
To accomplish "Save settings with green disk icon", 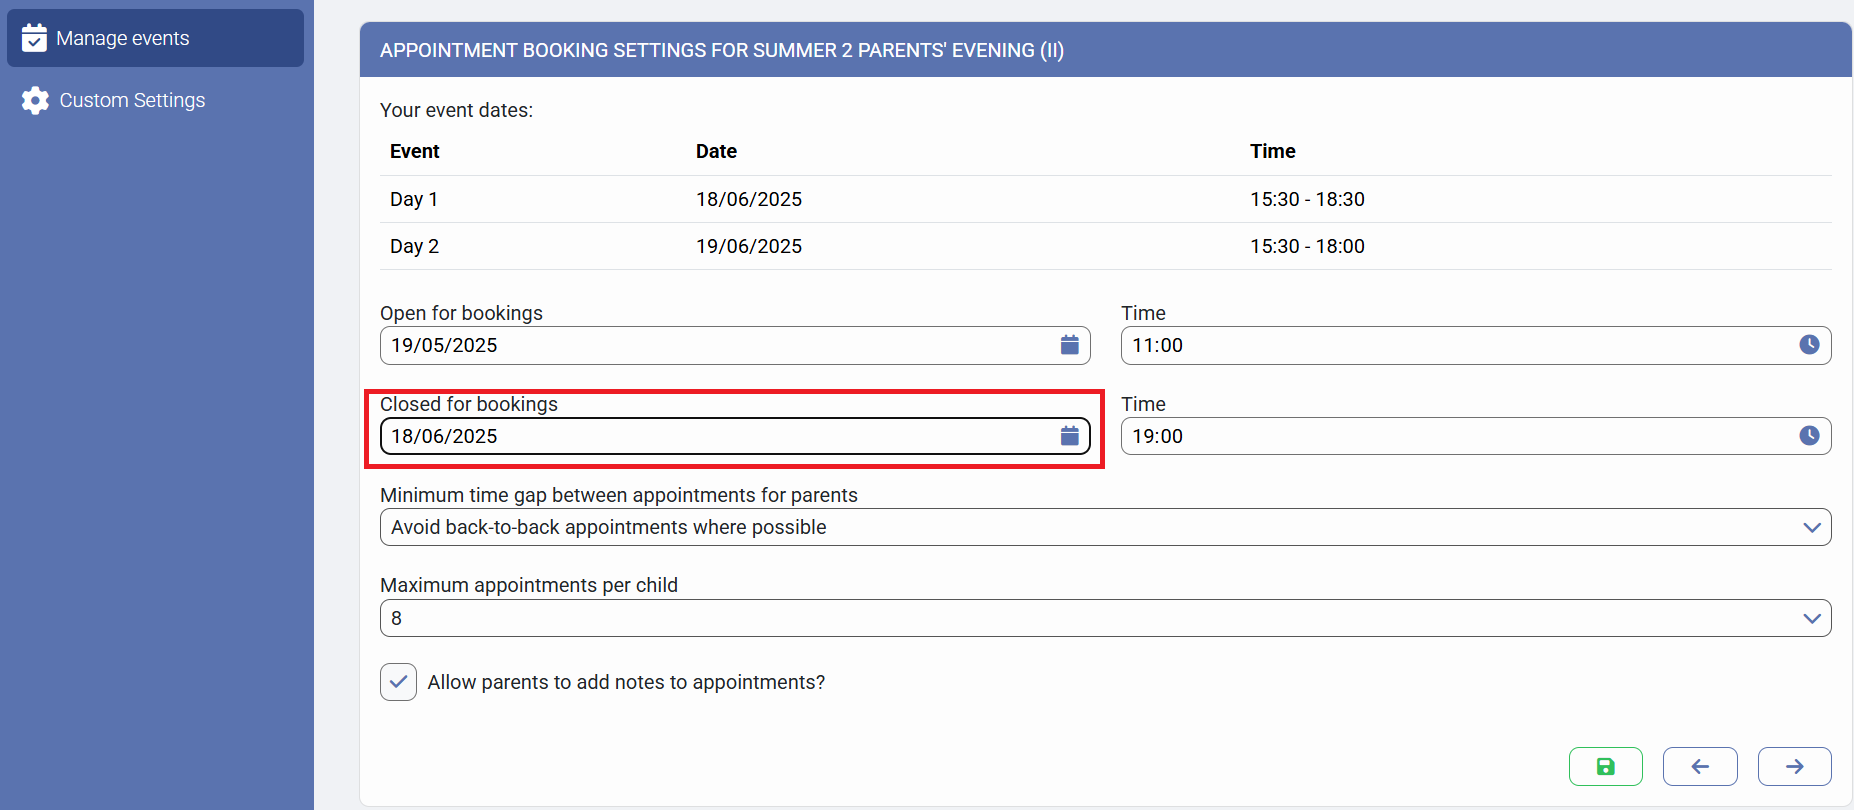I will pos(1605,766).
